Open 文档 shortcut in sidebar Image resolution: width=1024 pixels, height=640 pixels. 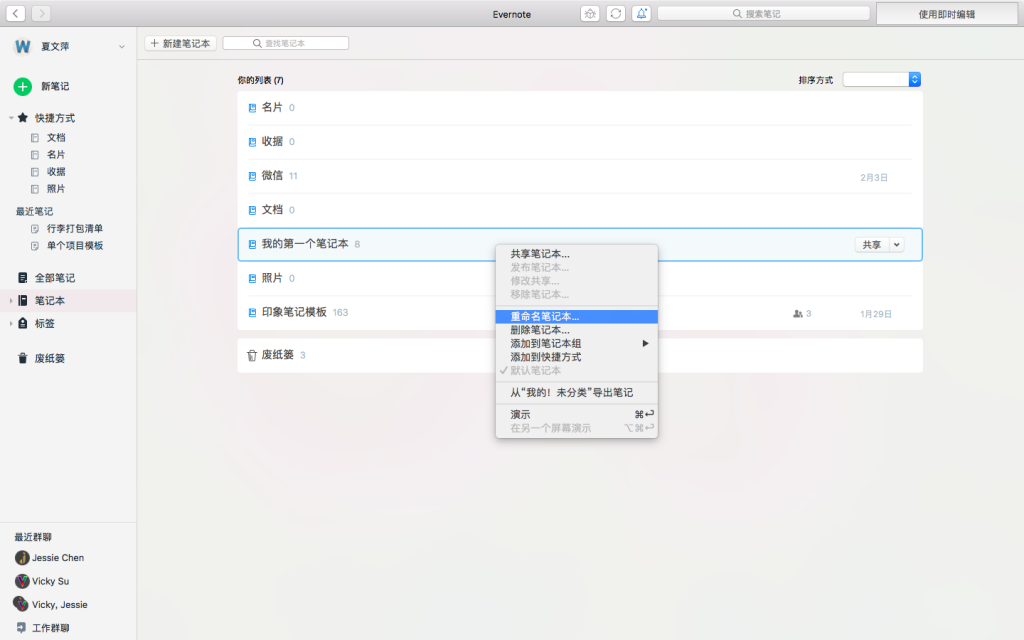56,138
